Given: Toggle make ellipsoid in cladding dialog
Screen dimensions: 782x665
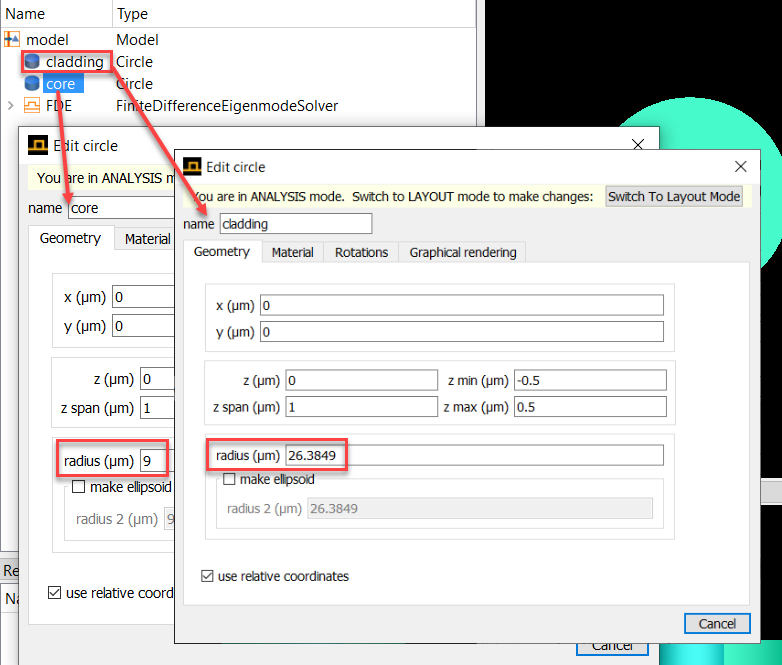Looking at the screenshot, I should coord(229,479).
